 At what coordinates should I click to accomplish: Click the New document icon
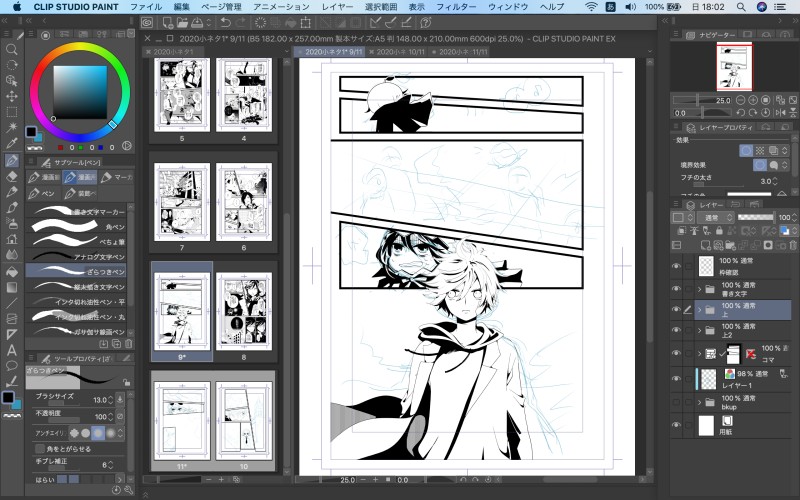(167, 22)
